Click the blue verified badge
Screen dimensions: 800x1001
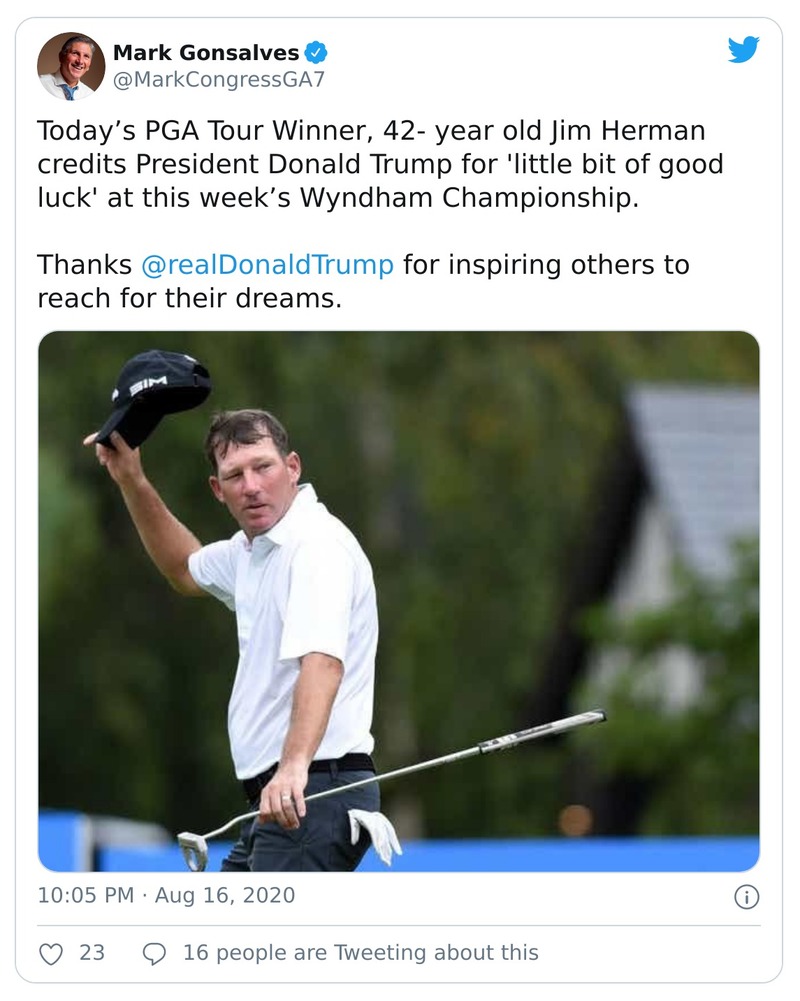pos(316,52)
